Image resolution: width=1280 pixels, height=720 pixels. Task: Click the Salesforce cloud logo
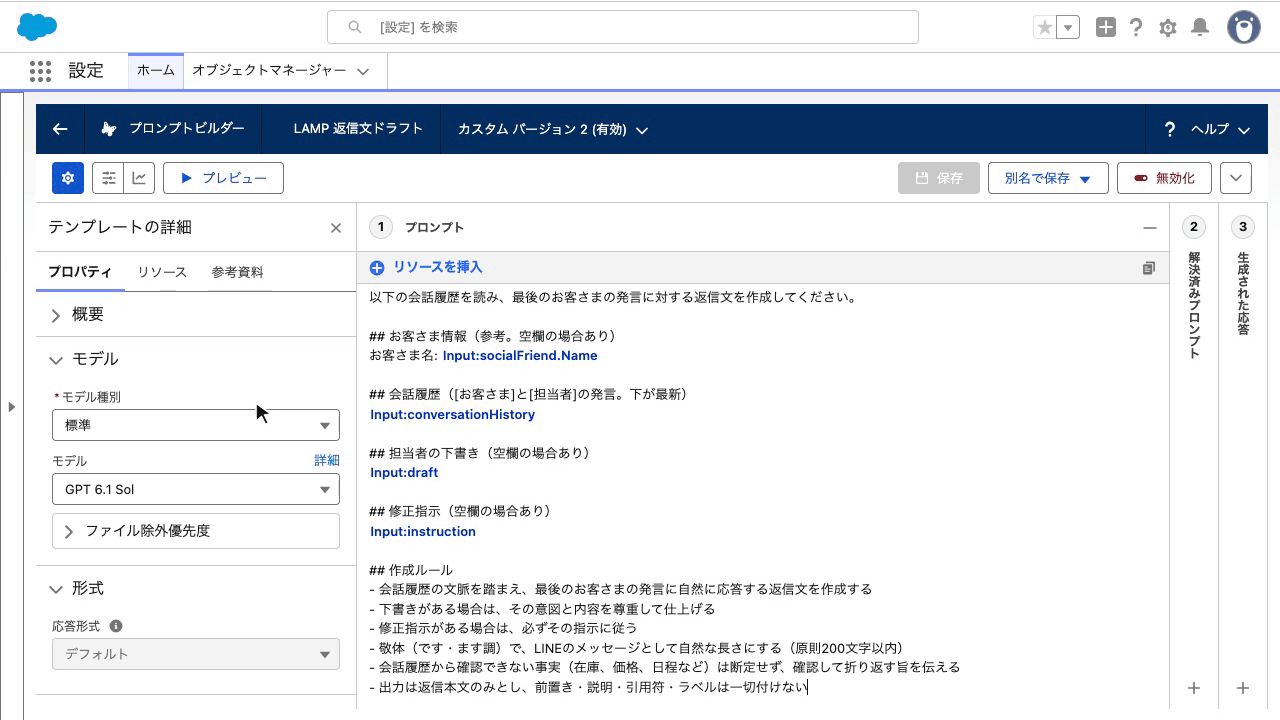[x=37, y=27]
